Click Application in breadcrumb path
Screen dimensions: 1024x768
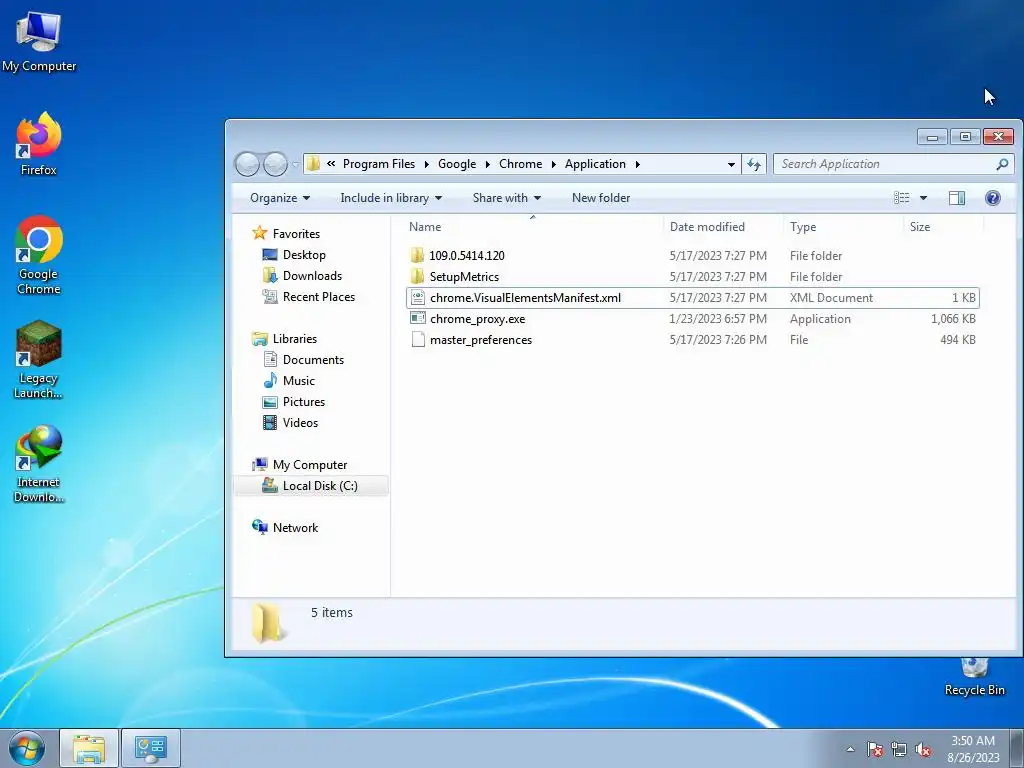(x=595, y=164)
